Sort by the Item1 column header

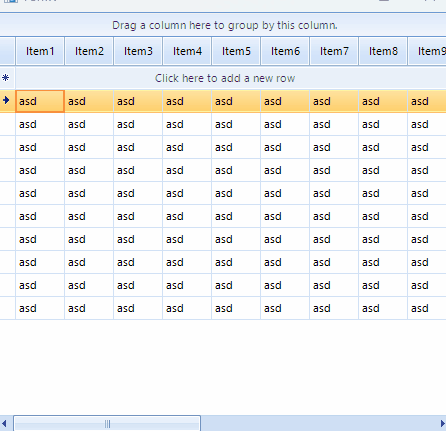click(x=40, y=51)
